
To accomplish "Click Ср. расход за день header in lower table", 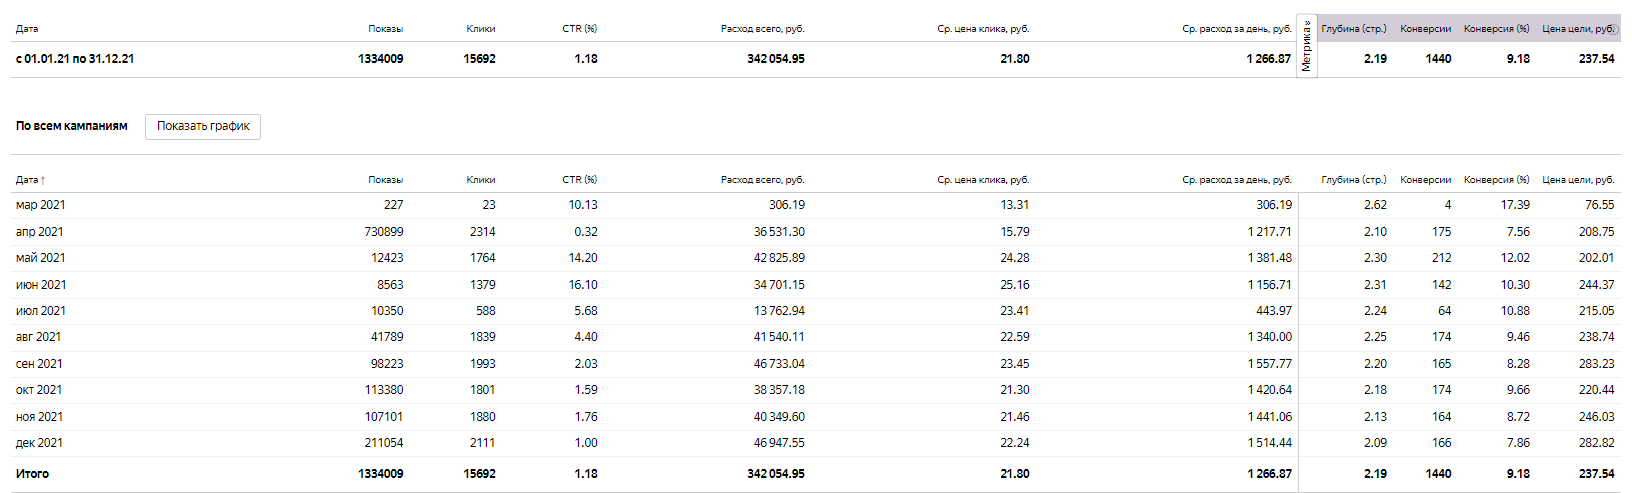I will tap(1237, 180).
